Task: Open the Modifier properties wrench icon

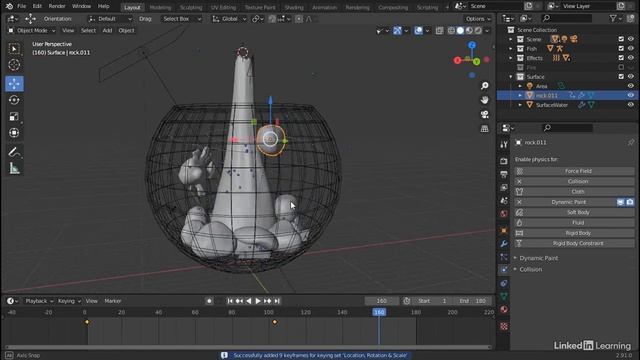Action: click(x=504, y=244)
